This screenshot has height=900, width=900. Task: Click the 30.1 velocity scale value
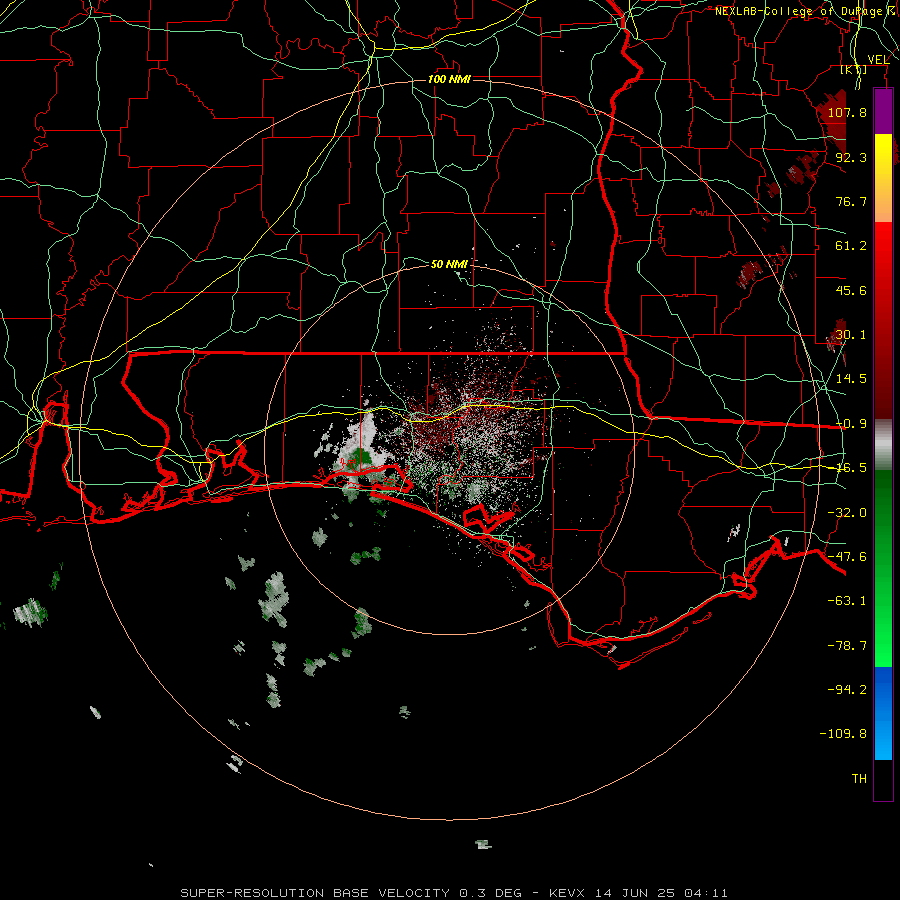(851, 334)
